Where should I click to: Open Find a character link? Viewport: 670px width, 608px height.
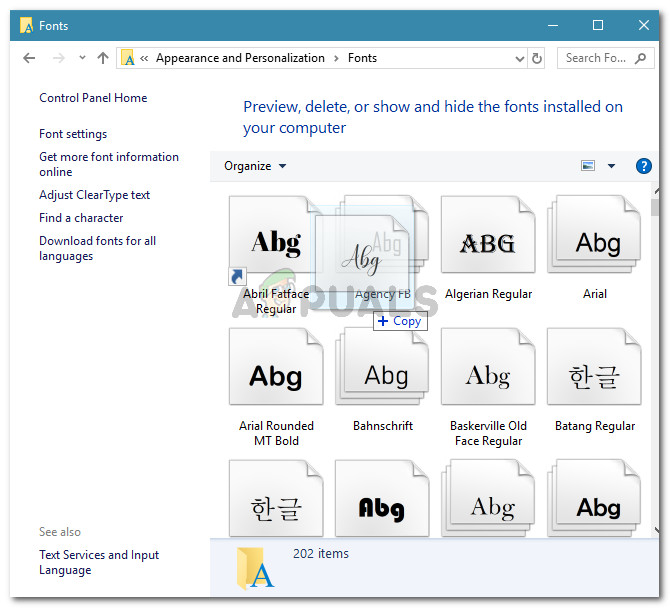[81, 218]
